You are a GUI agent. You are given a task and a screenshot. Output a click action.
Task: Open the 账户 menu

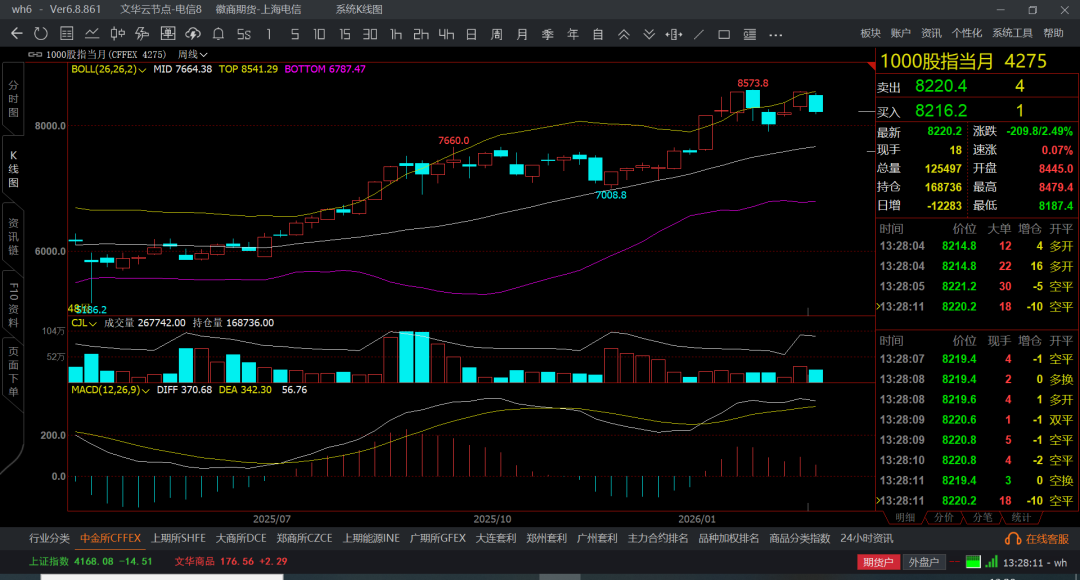click(x=900, y=33)
